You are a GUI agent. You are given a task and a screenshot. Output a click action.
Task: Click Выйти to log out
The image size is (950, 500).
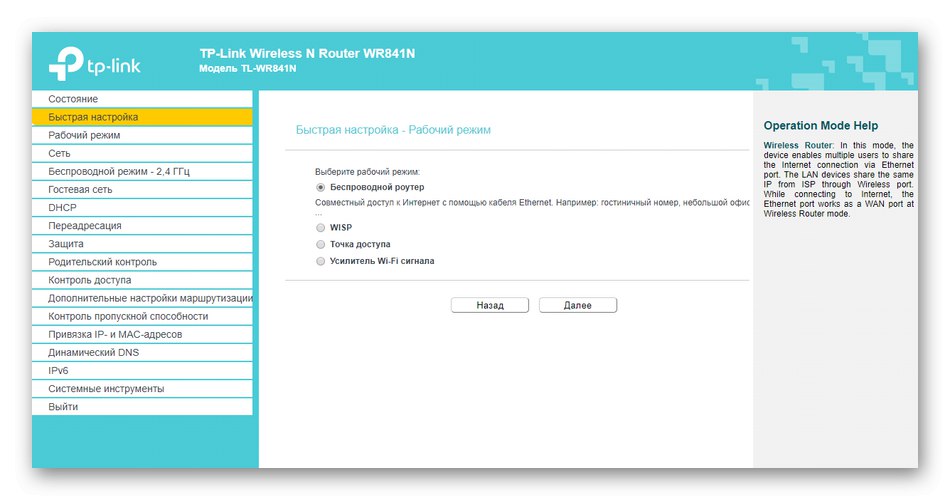tap(142, 407)
